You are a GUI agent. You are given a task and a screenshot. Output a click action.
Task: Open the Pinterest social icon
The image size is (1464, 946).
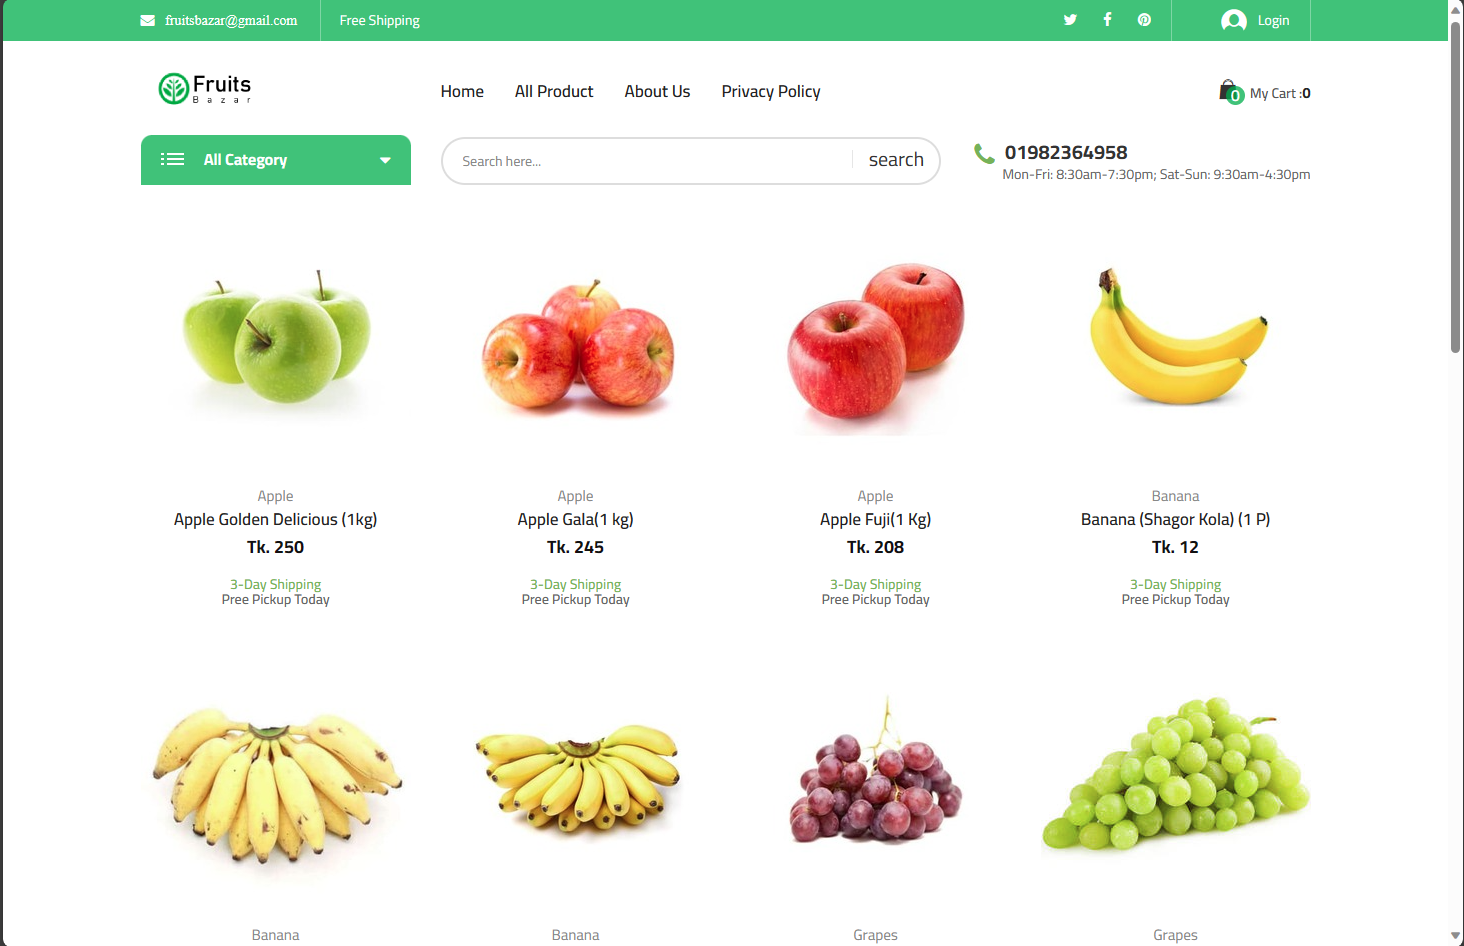pos(1144,20)
